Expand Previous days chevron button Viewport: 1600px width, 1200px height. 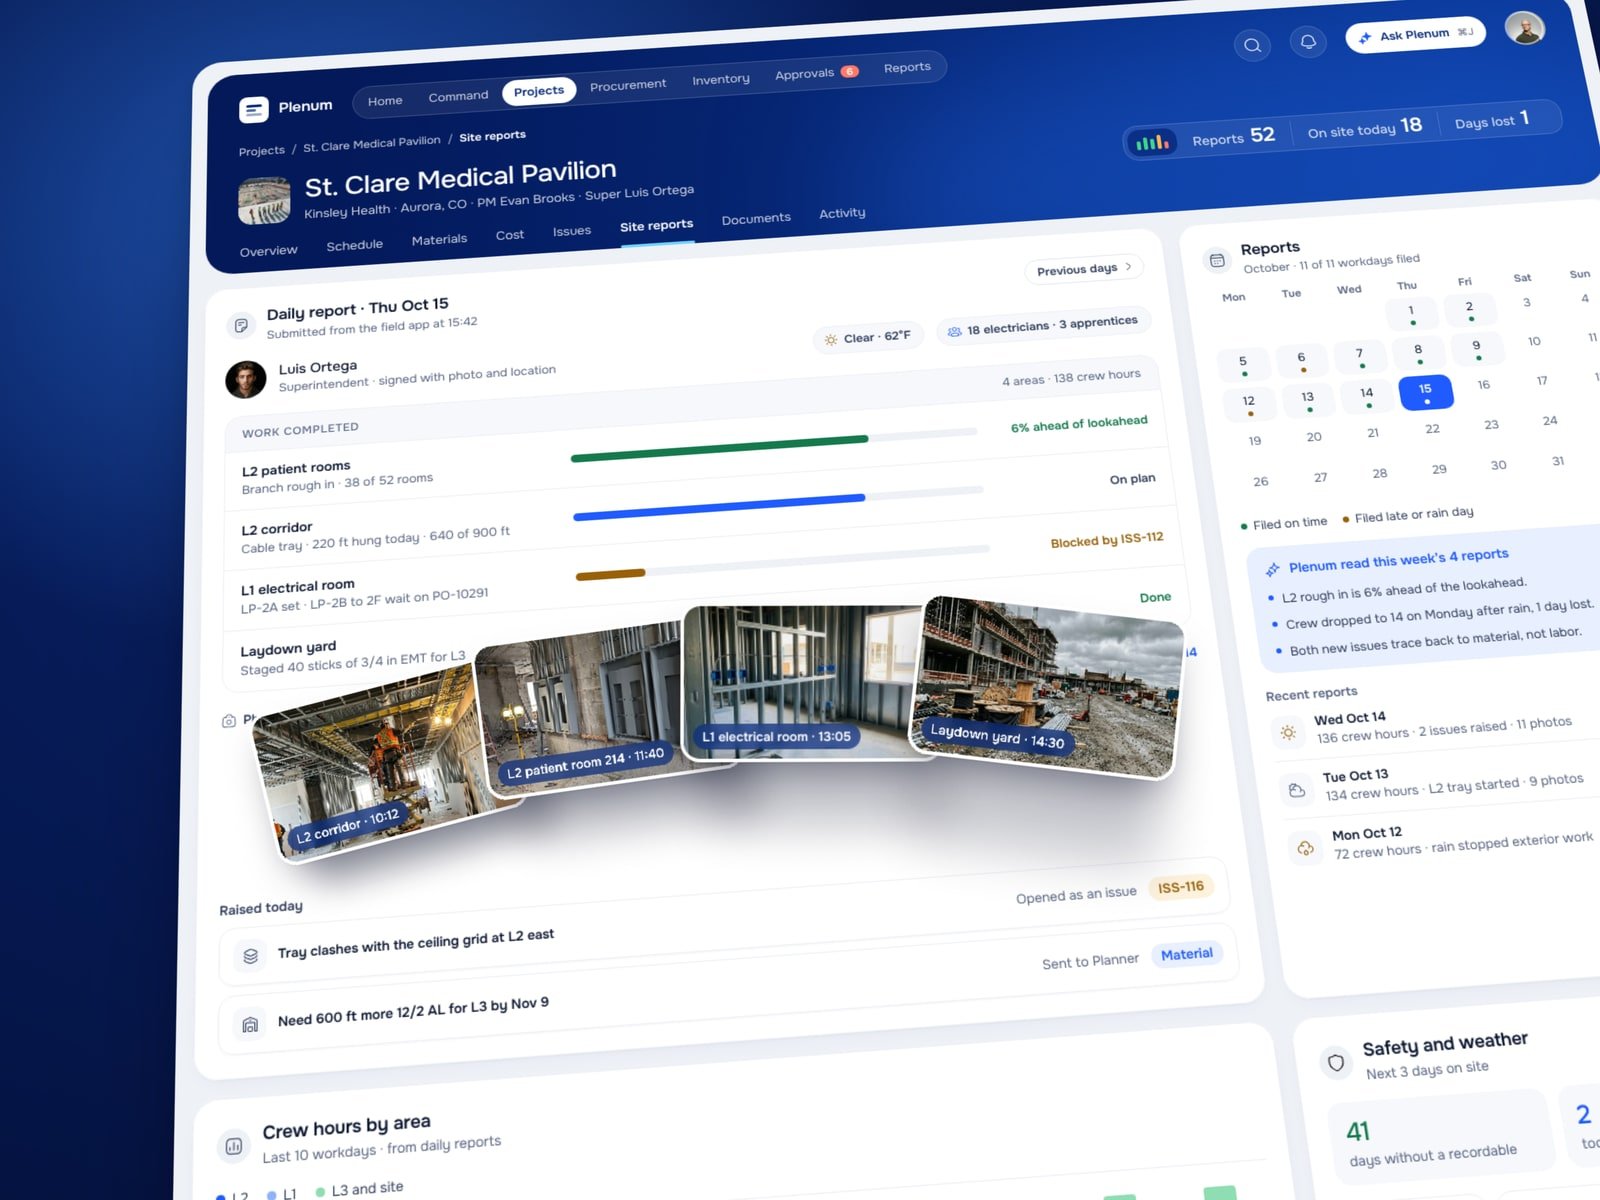(x=1084, y=269)
